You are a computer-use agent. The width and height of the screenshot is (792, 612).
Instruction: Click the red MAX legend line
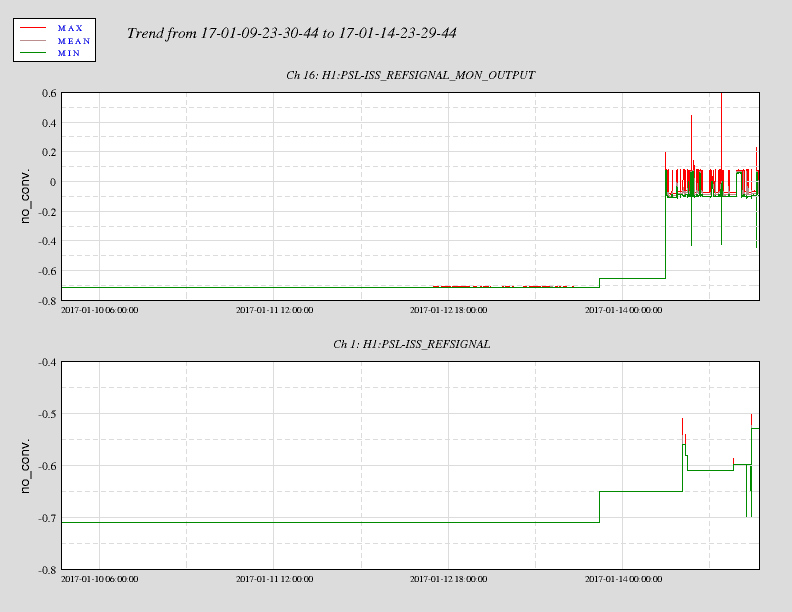[x=33, y=28]
